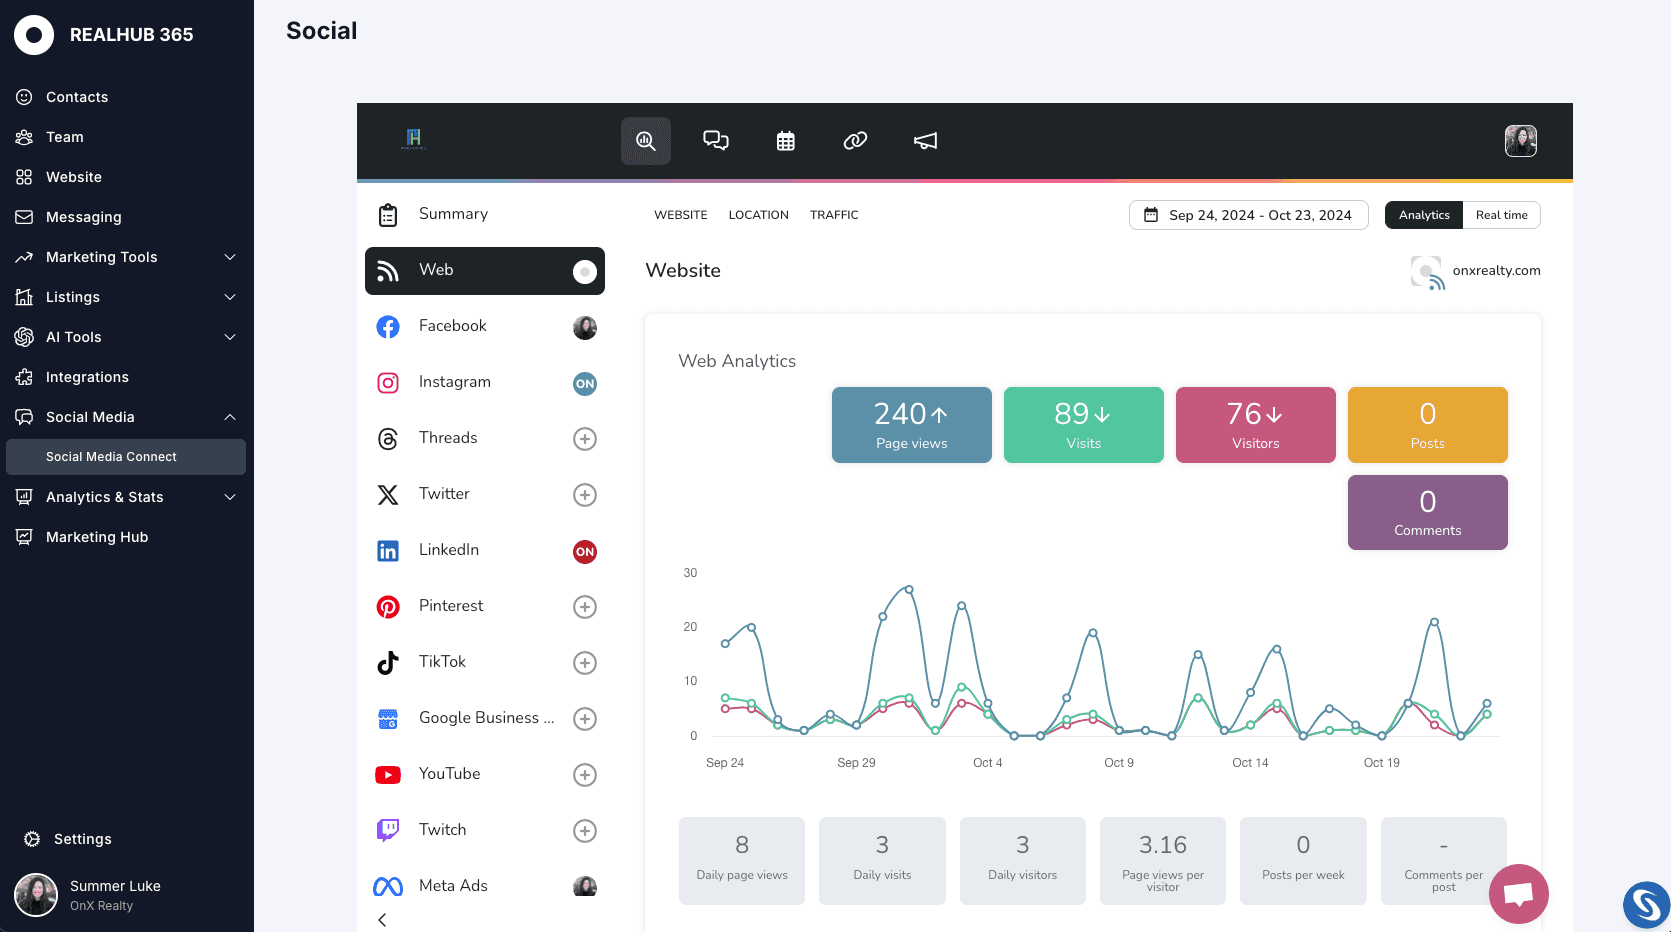Open Social Media Connect in the sidebar
This screenshot has width=1671, height=932.
pos(111,456)
